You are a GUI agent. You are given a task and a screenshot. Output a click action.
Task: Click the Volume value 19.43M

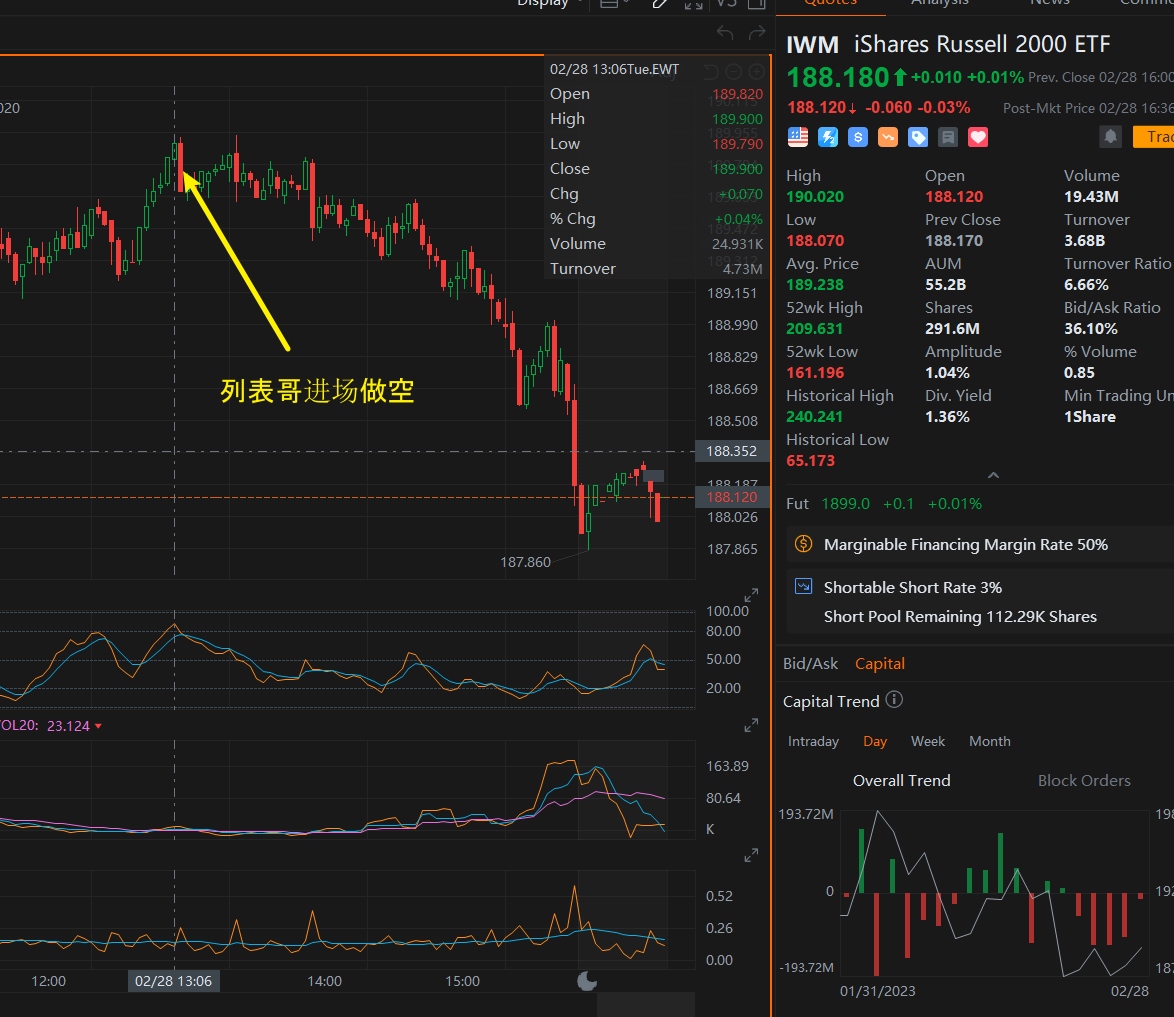pos(1092,196)
